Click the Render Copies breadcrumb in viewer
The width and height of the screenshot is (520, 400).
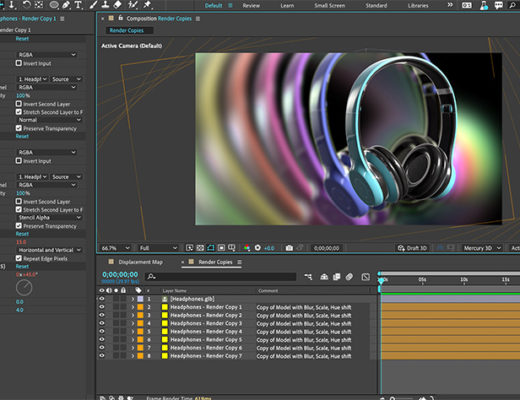point(127,30)
